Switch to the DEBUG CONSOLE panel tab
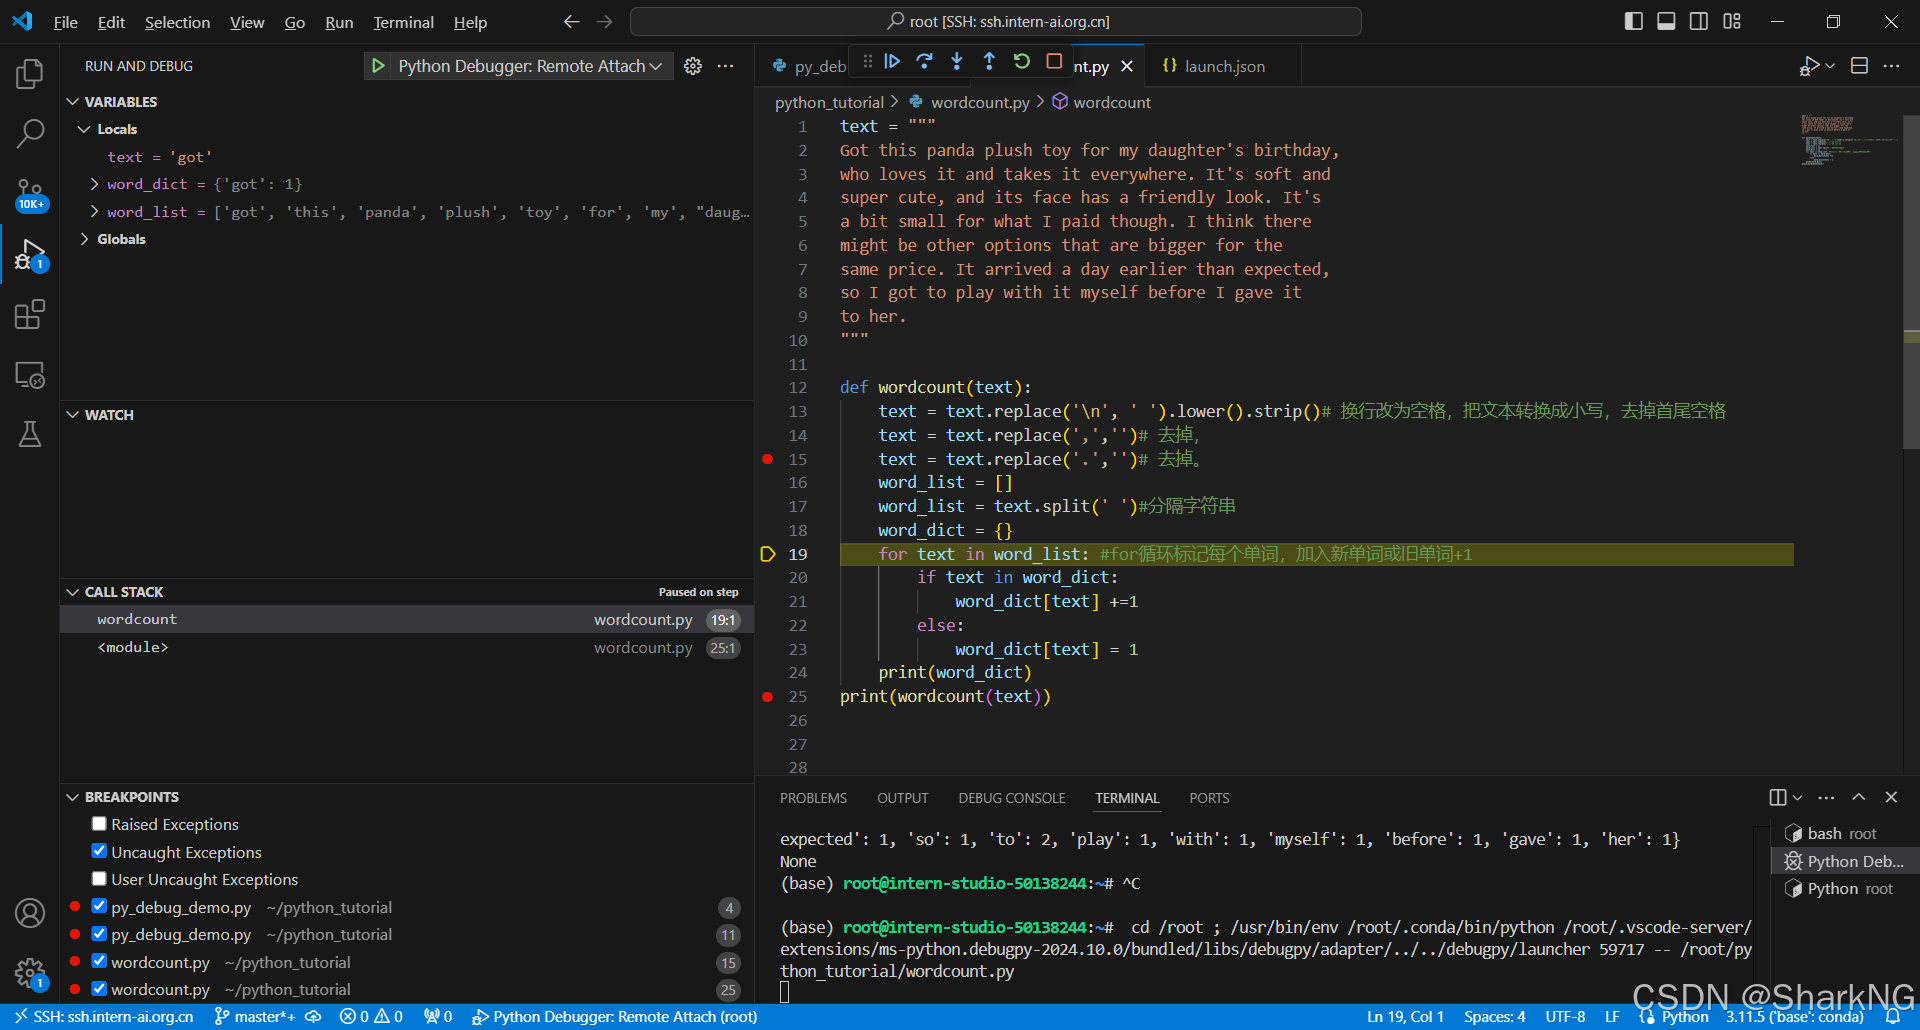 (1011, 798)
